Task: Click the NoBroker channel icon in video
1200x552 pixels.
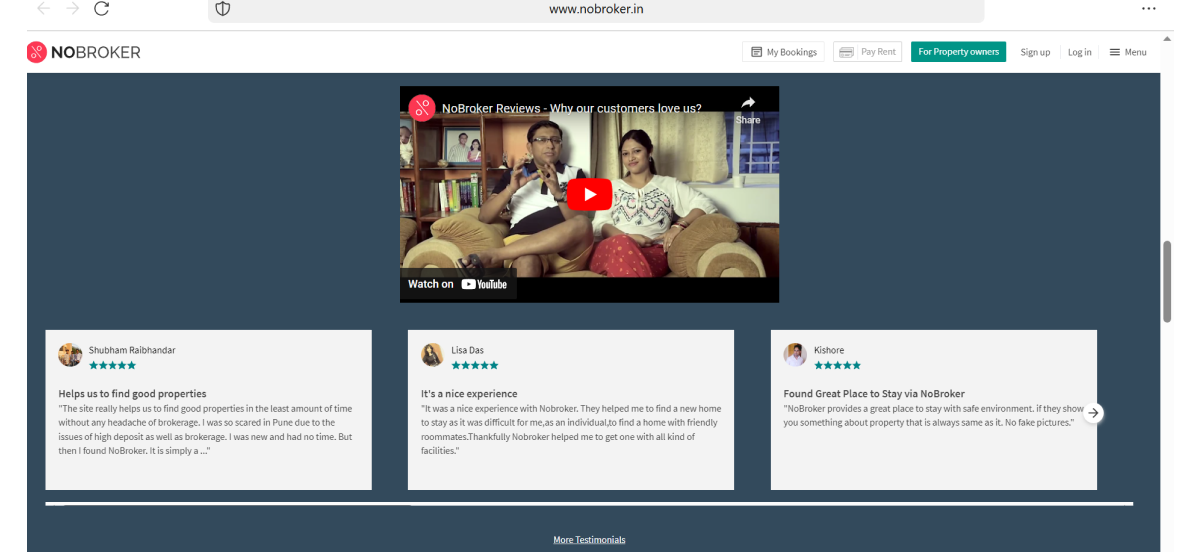Action: coord(422,108)
